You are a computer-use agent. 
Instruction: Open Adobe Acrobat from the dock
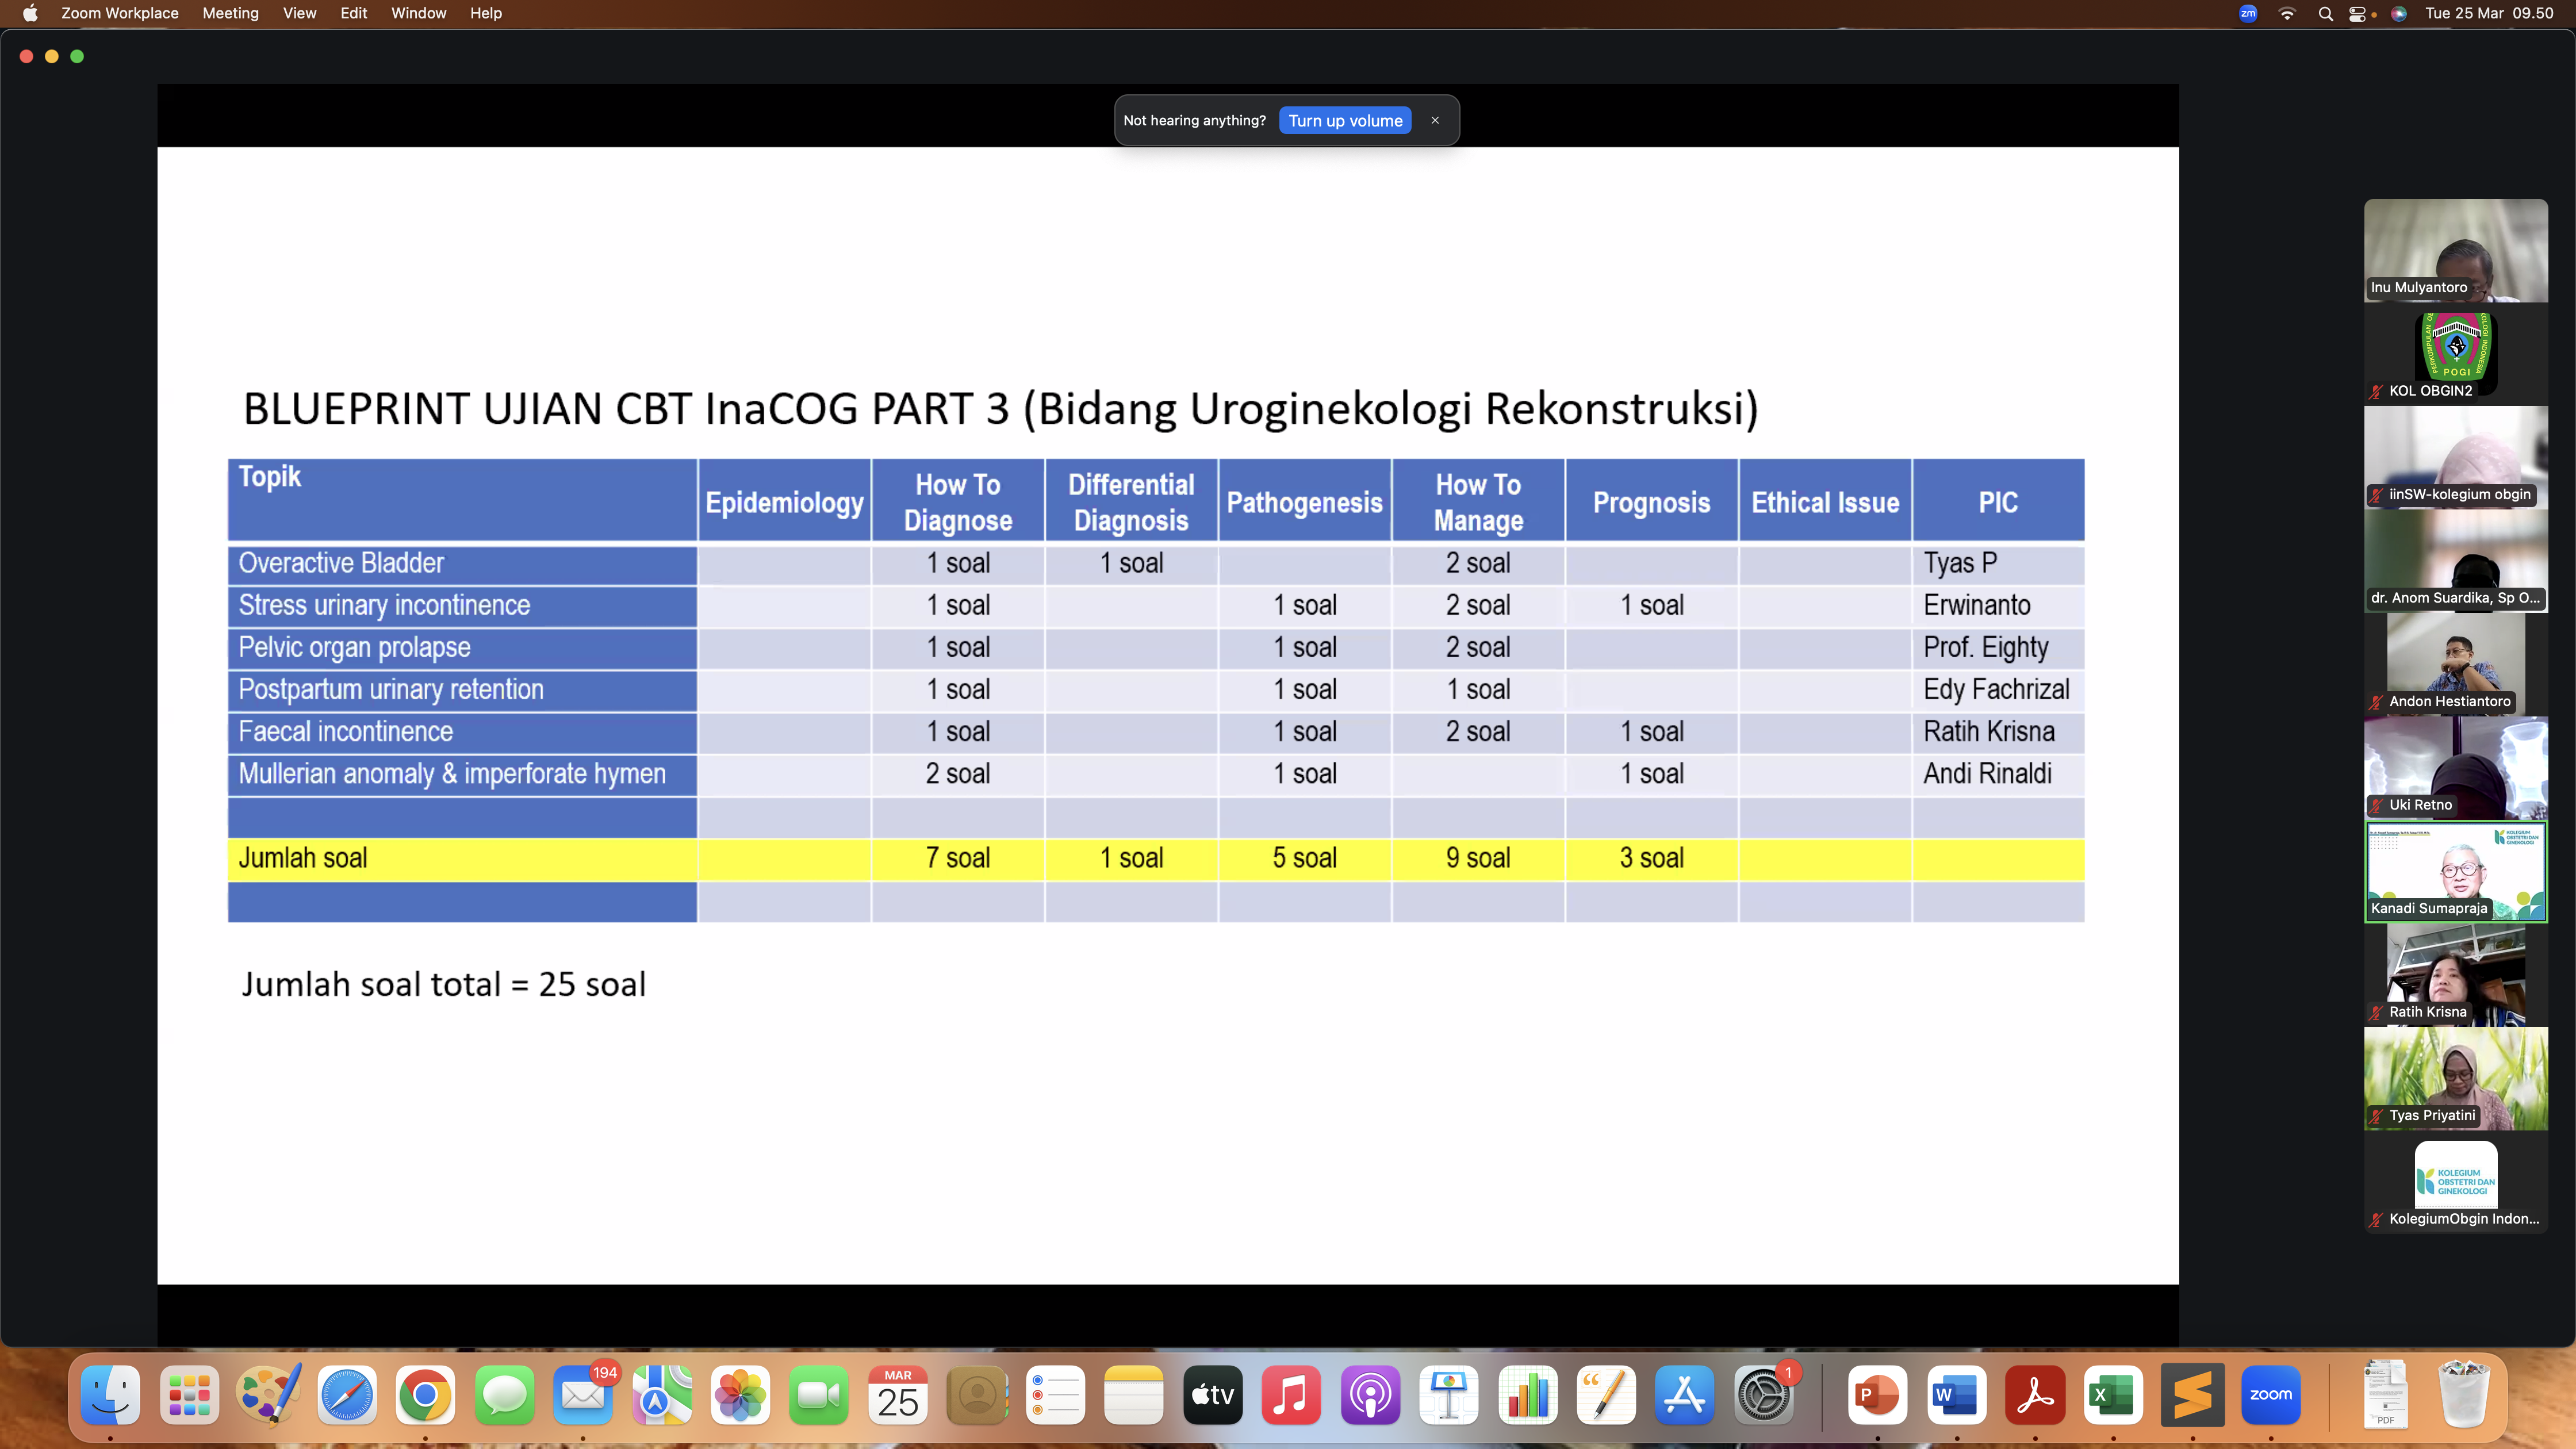2035,1395
